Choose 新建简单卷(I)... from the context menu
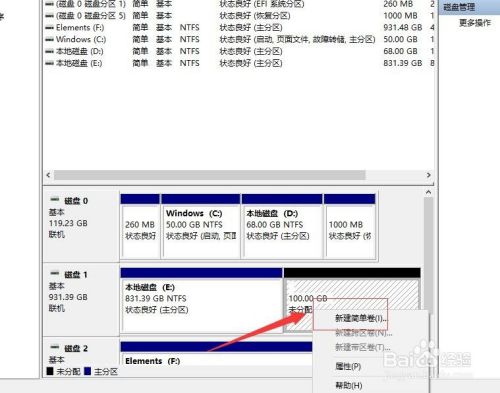The width and height of the screenshot is (500, 393). click(361, 318)
